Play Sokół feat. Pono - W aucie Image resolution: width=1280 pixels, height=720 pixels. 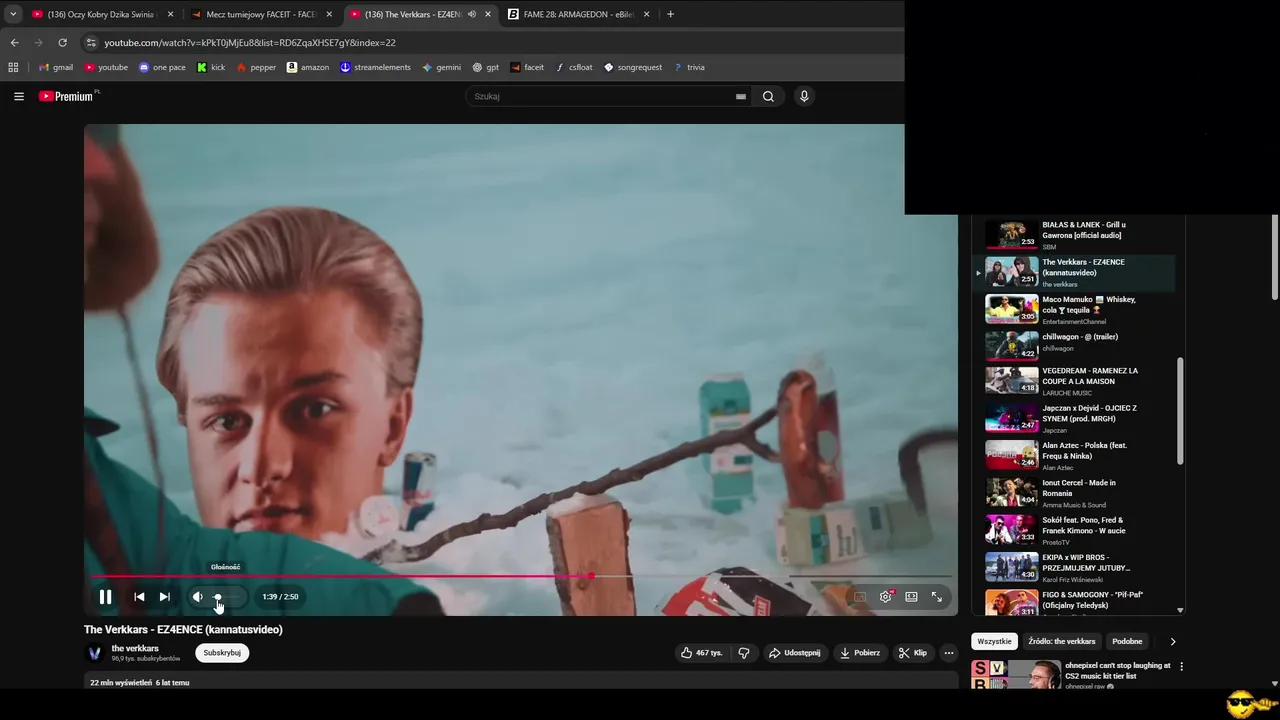click(1075, 530)
